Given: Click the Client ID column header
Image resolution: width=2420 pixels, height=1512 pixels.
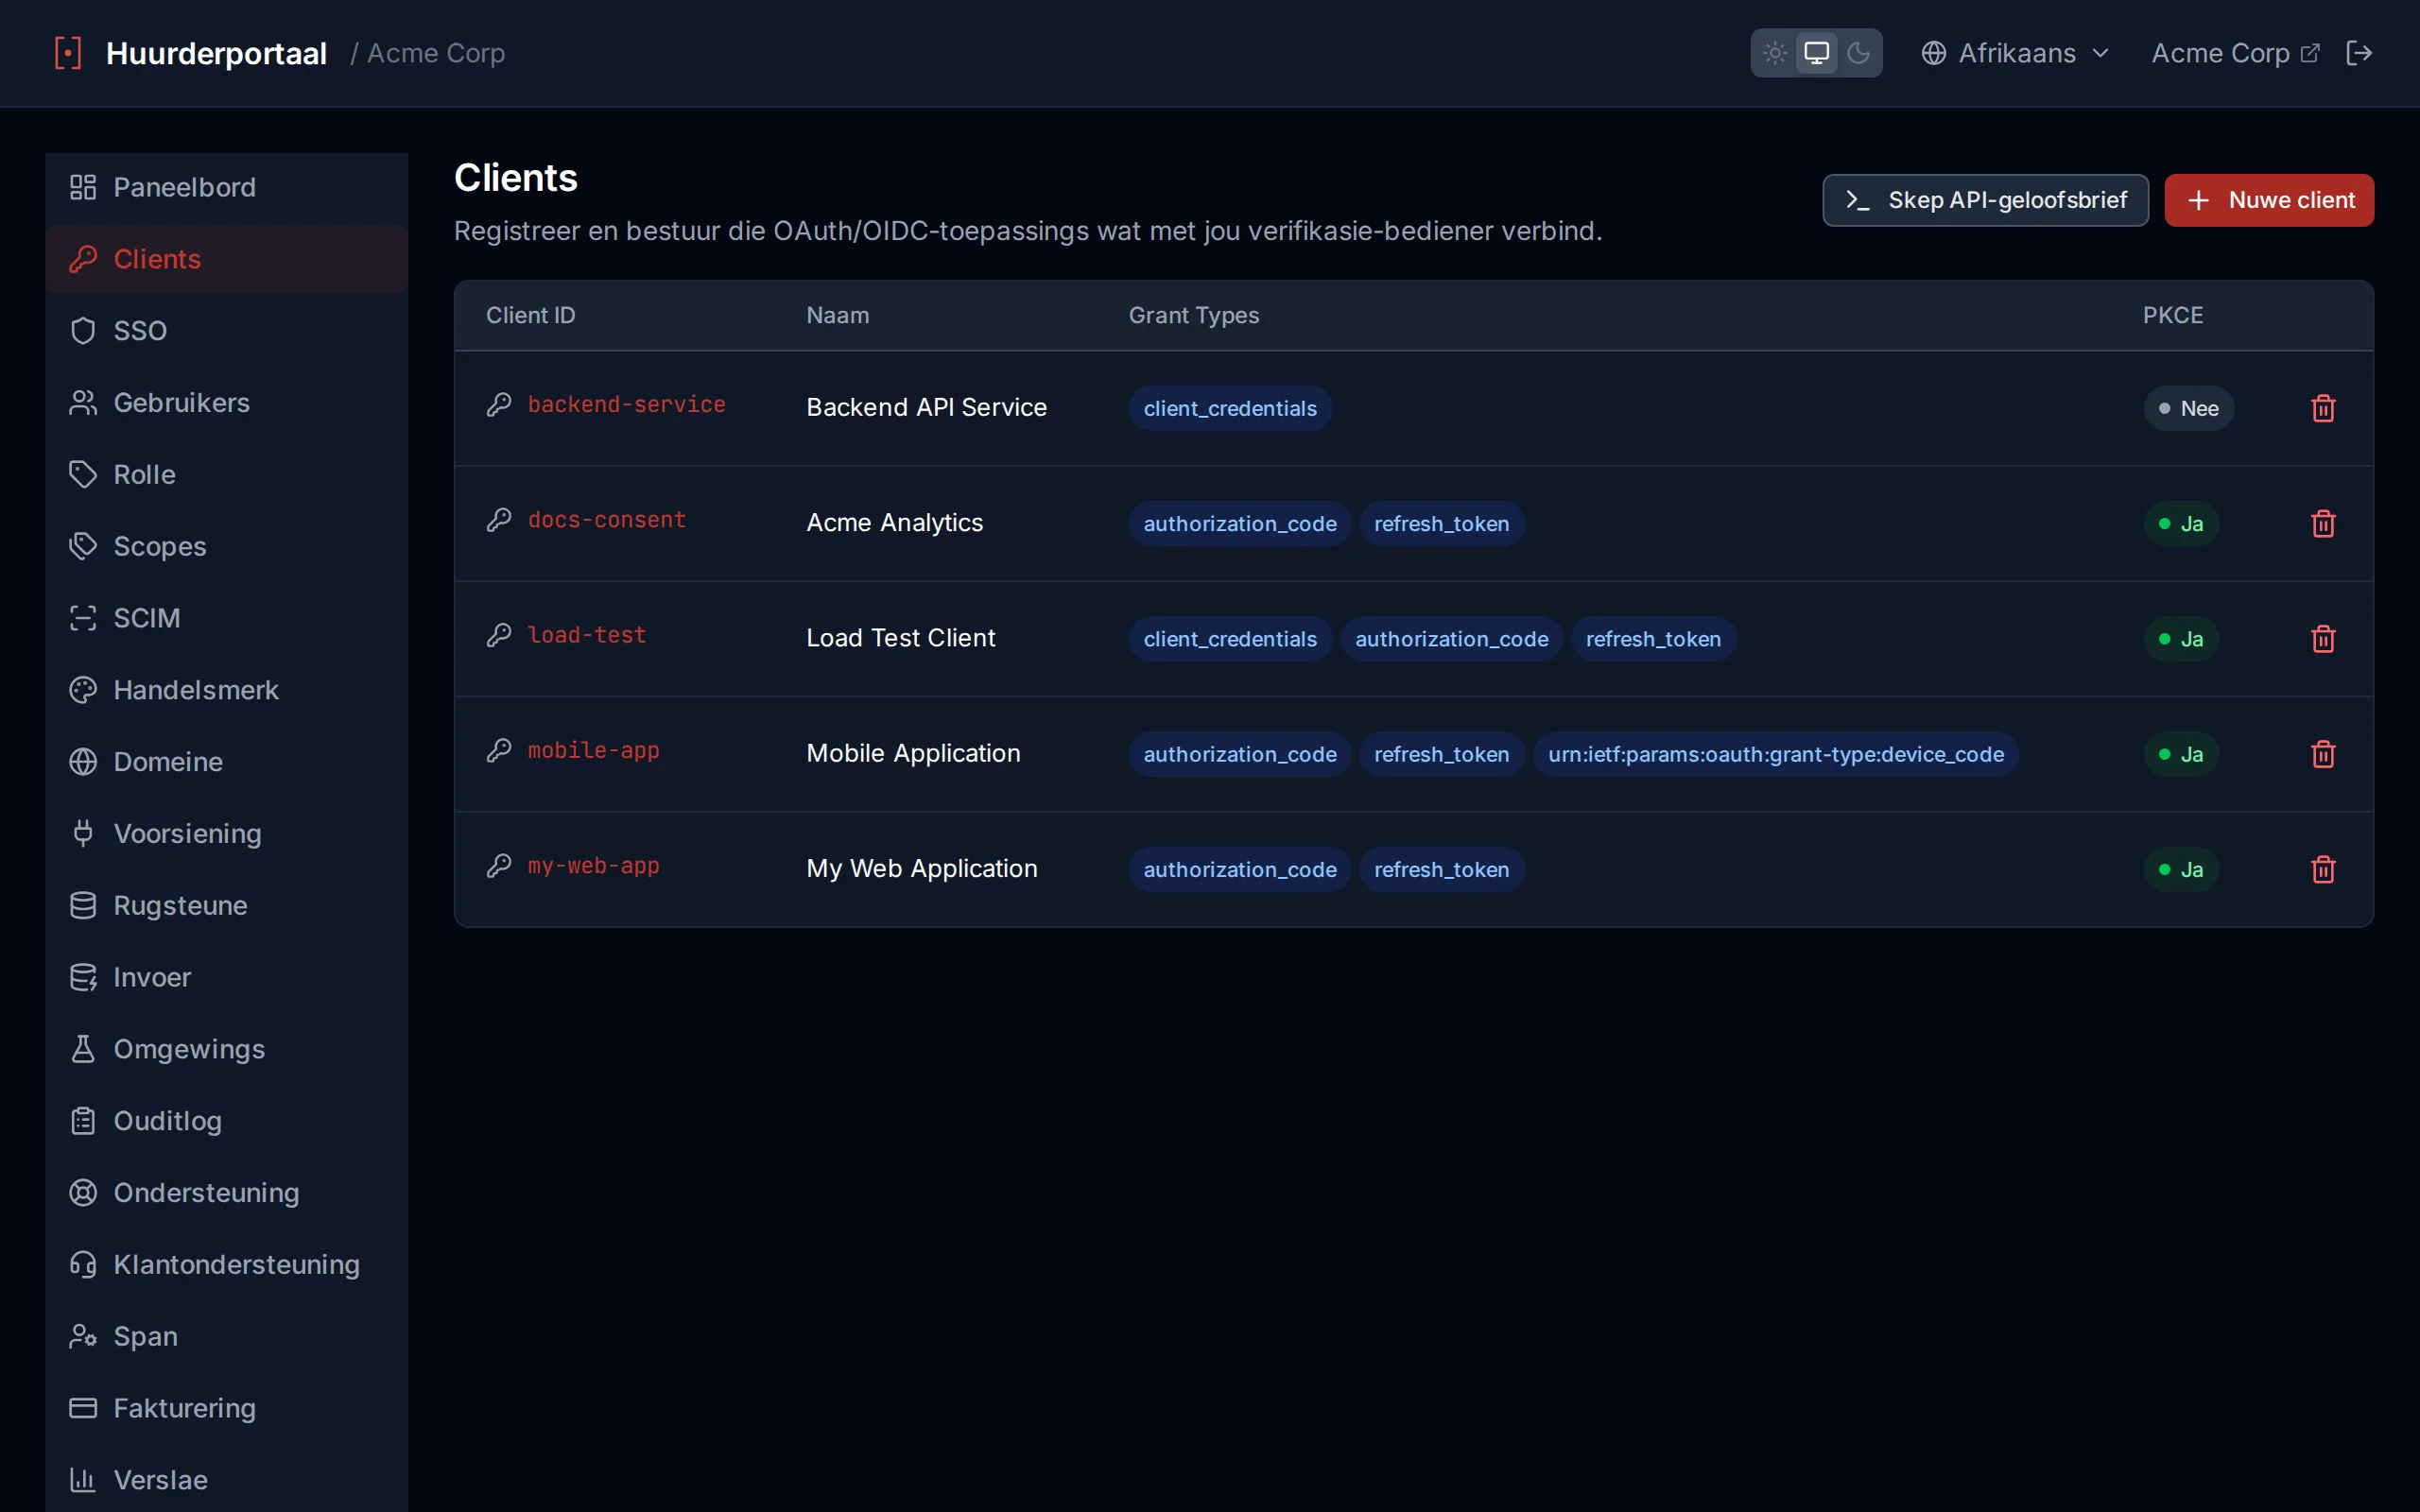Looking at the screenshot, I should [x=530, y=315].
